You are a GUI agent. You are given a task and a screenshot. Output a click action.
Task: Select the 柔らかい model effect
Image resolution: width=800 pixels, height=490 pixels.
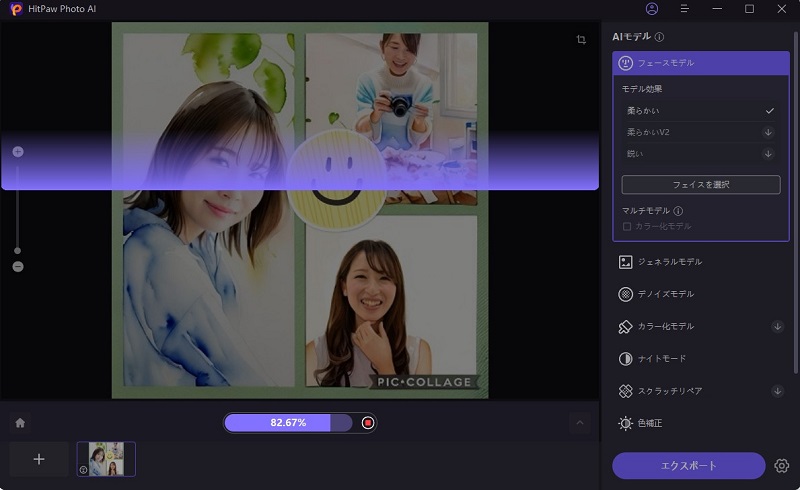pos(700,110)
